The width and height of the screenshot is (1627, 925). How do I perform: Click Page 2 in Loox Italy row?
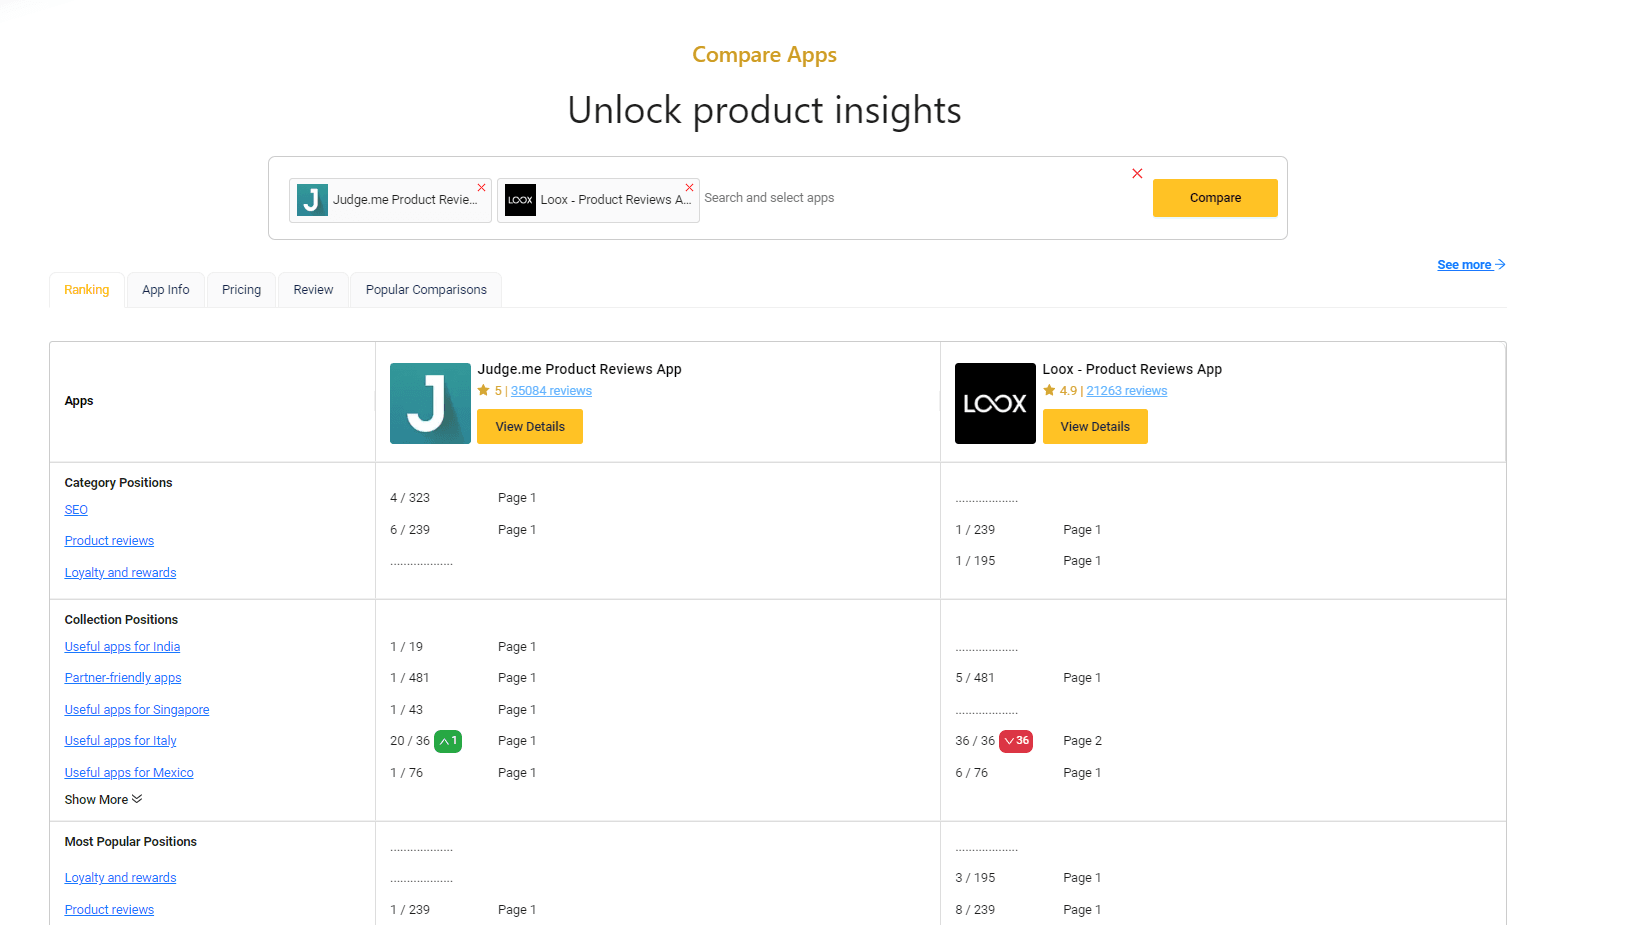point(1082,741)
